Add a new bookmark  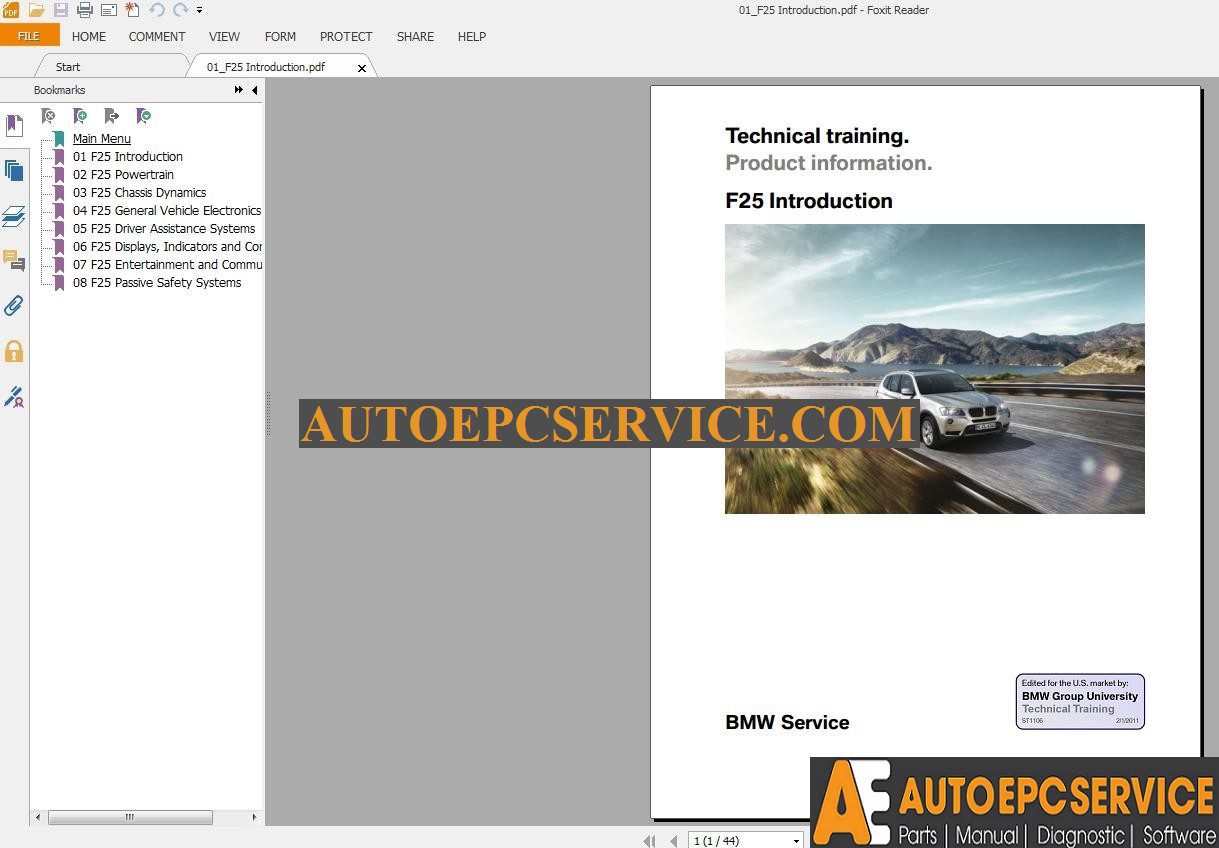pos(80,116)
